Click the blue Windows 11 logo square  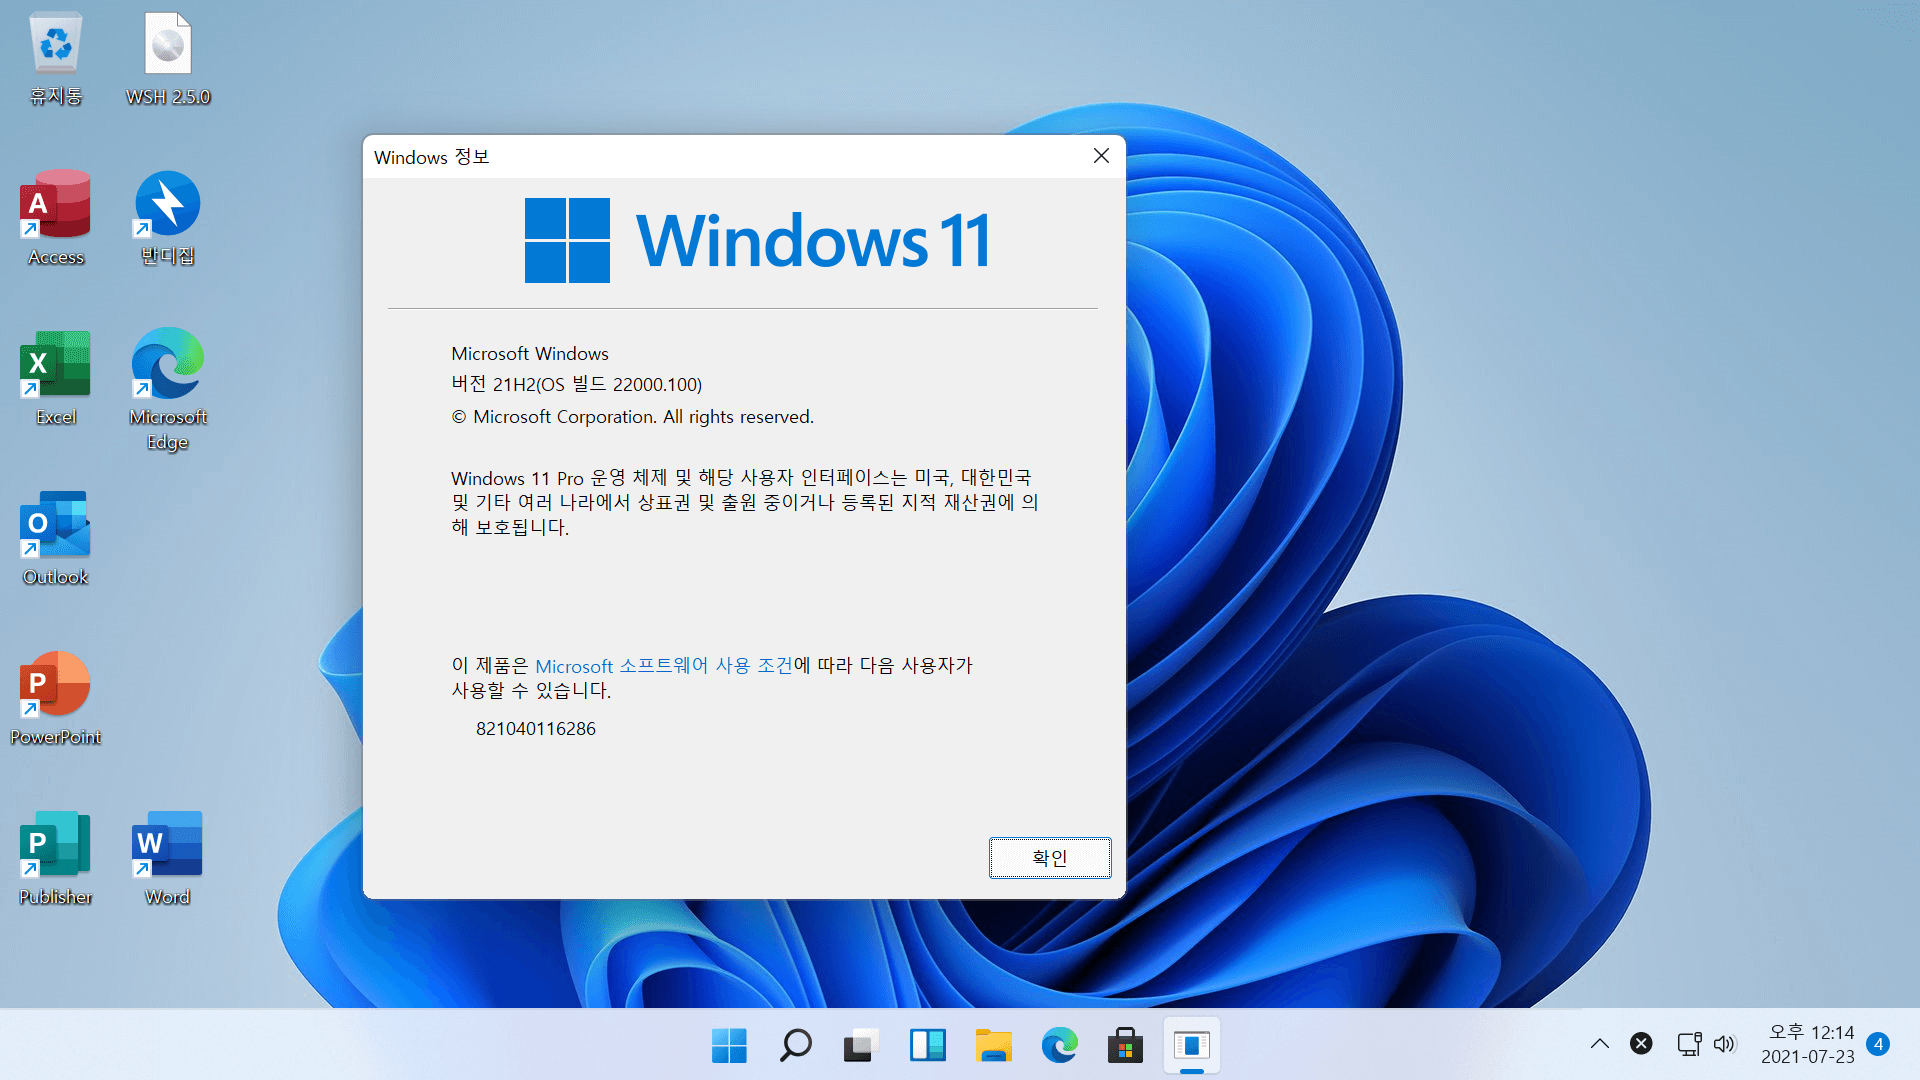point(567,240)
